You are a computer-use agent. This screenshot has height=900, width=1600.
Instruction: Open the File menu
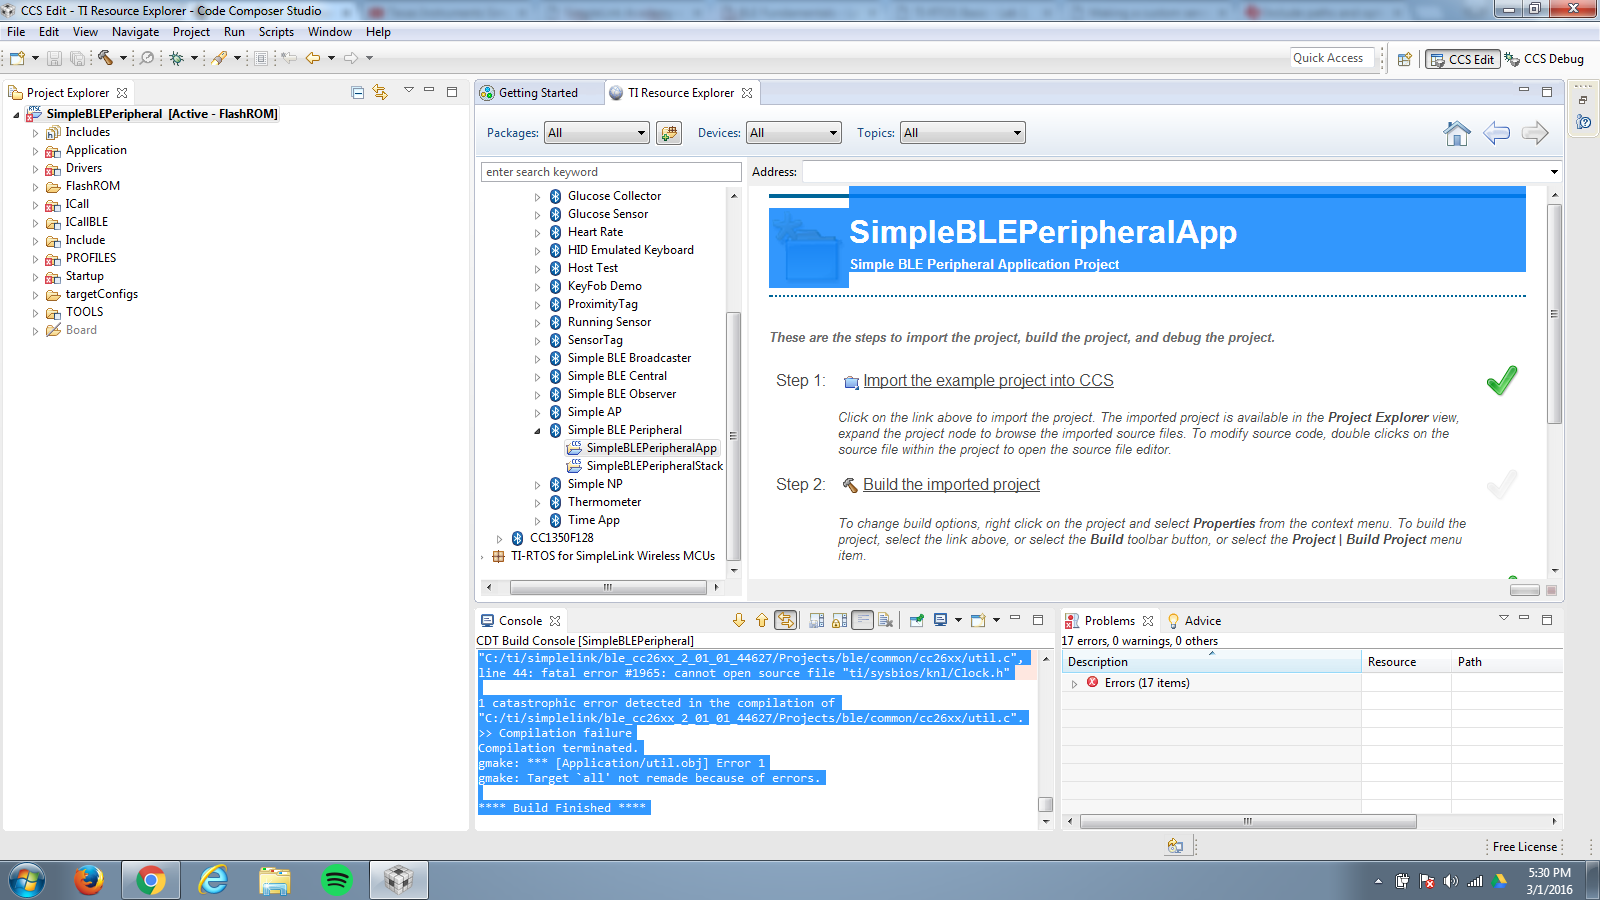click(16, 32)
